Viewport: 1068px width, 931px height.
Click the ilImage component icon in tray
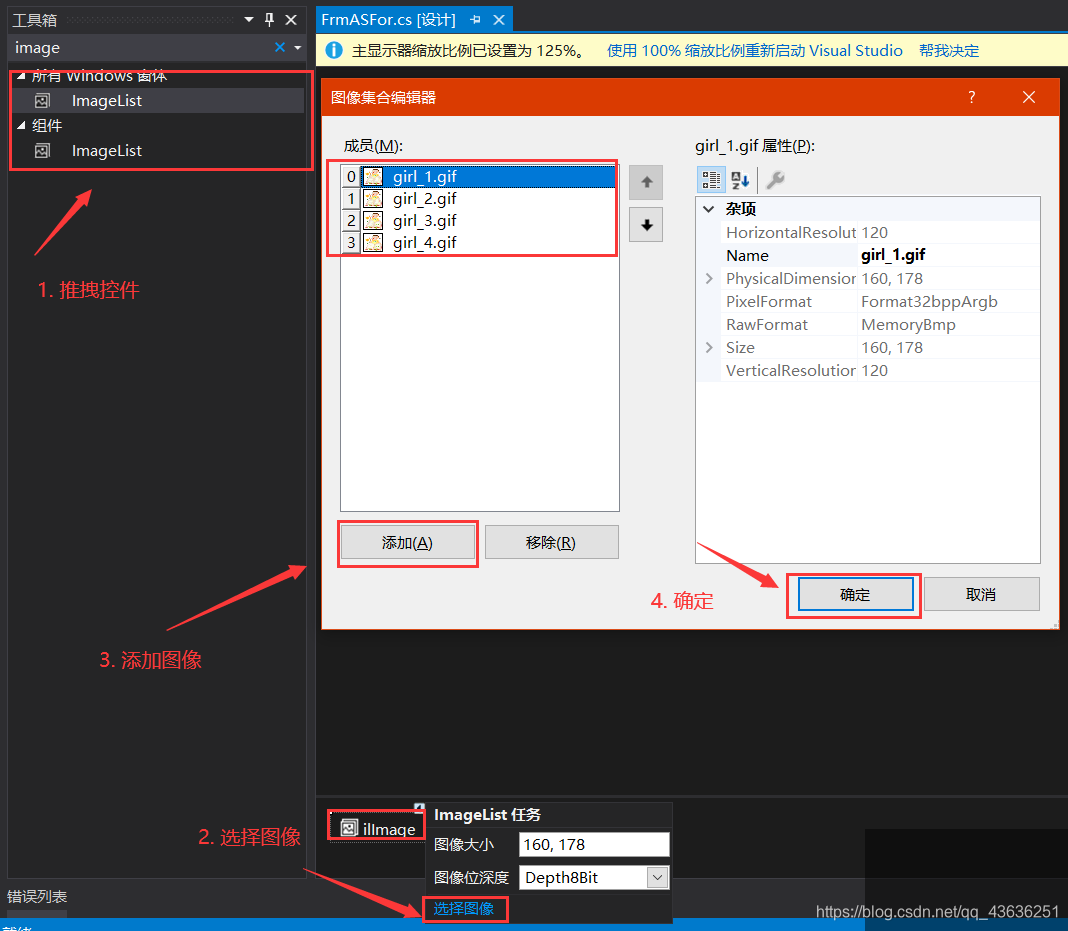click(349, 828)
